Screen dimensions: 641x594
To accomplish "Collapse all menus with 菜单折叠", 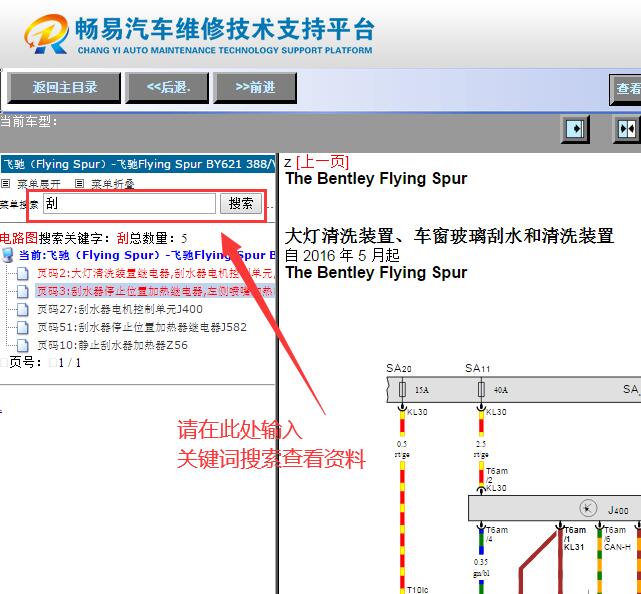I will pos(112,184).
